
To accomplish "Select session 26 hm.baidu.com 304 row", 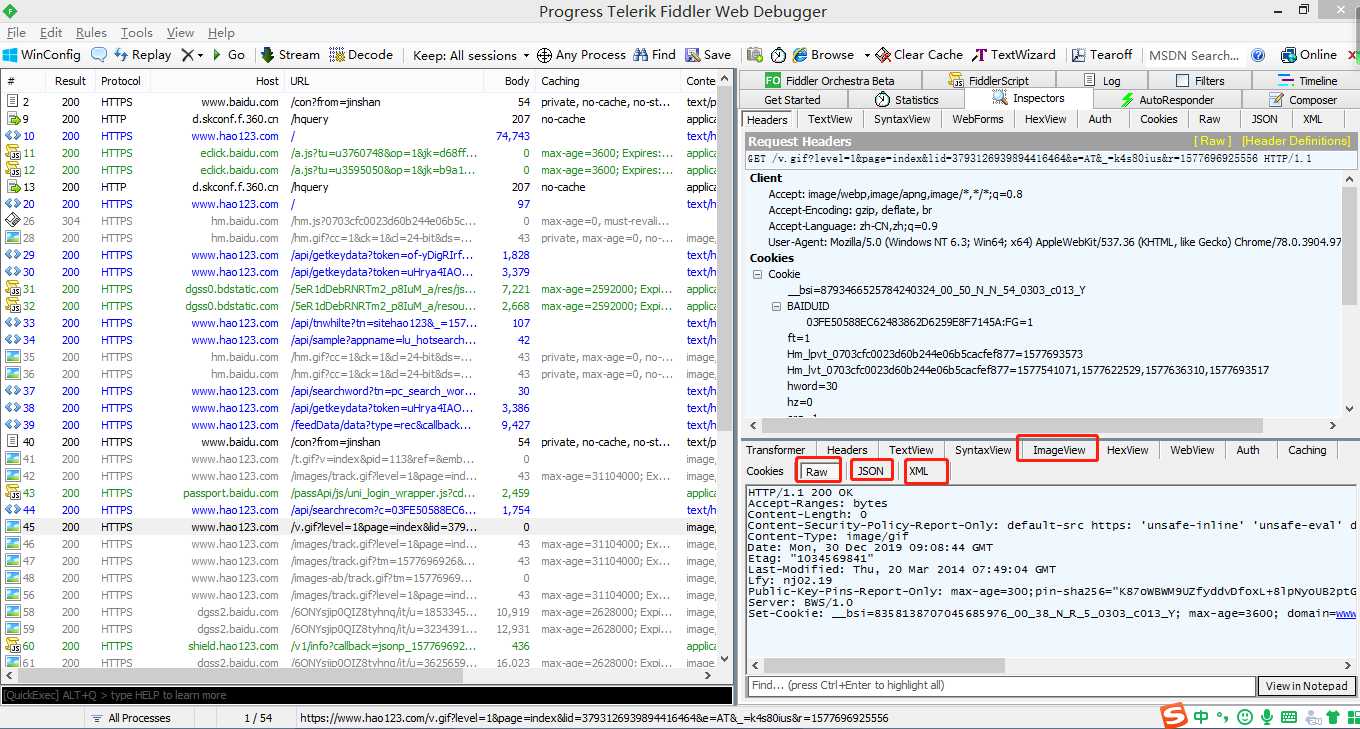I will tap(360, 221).
